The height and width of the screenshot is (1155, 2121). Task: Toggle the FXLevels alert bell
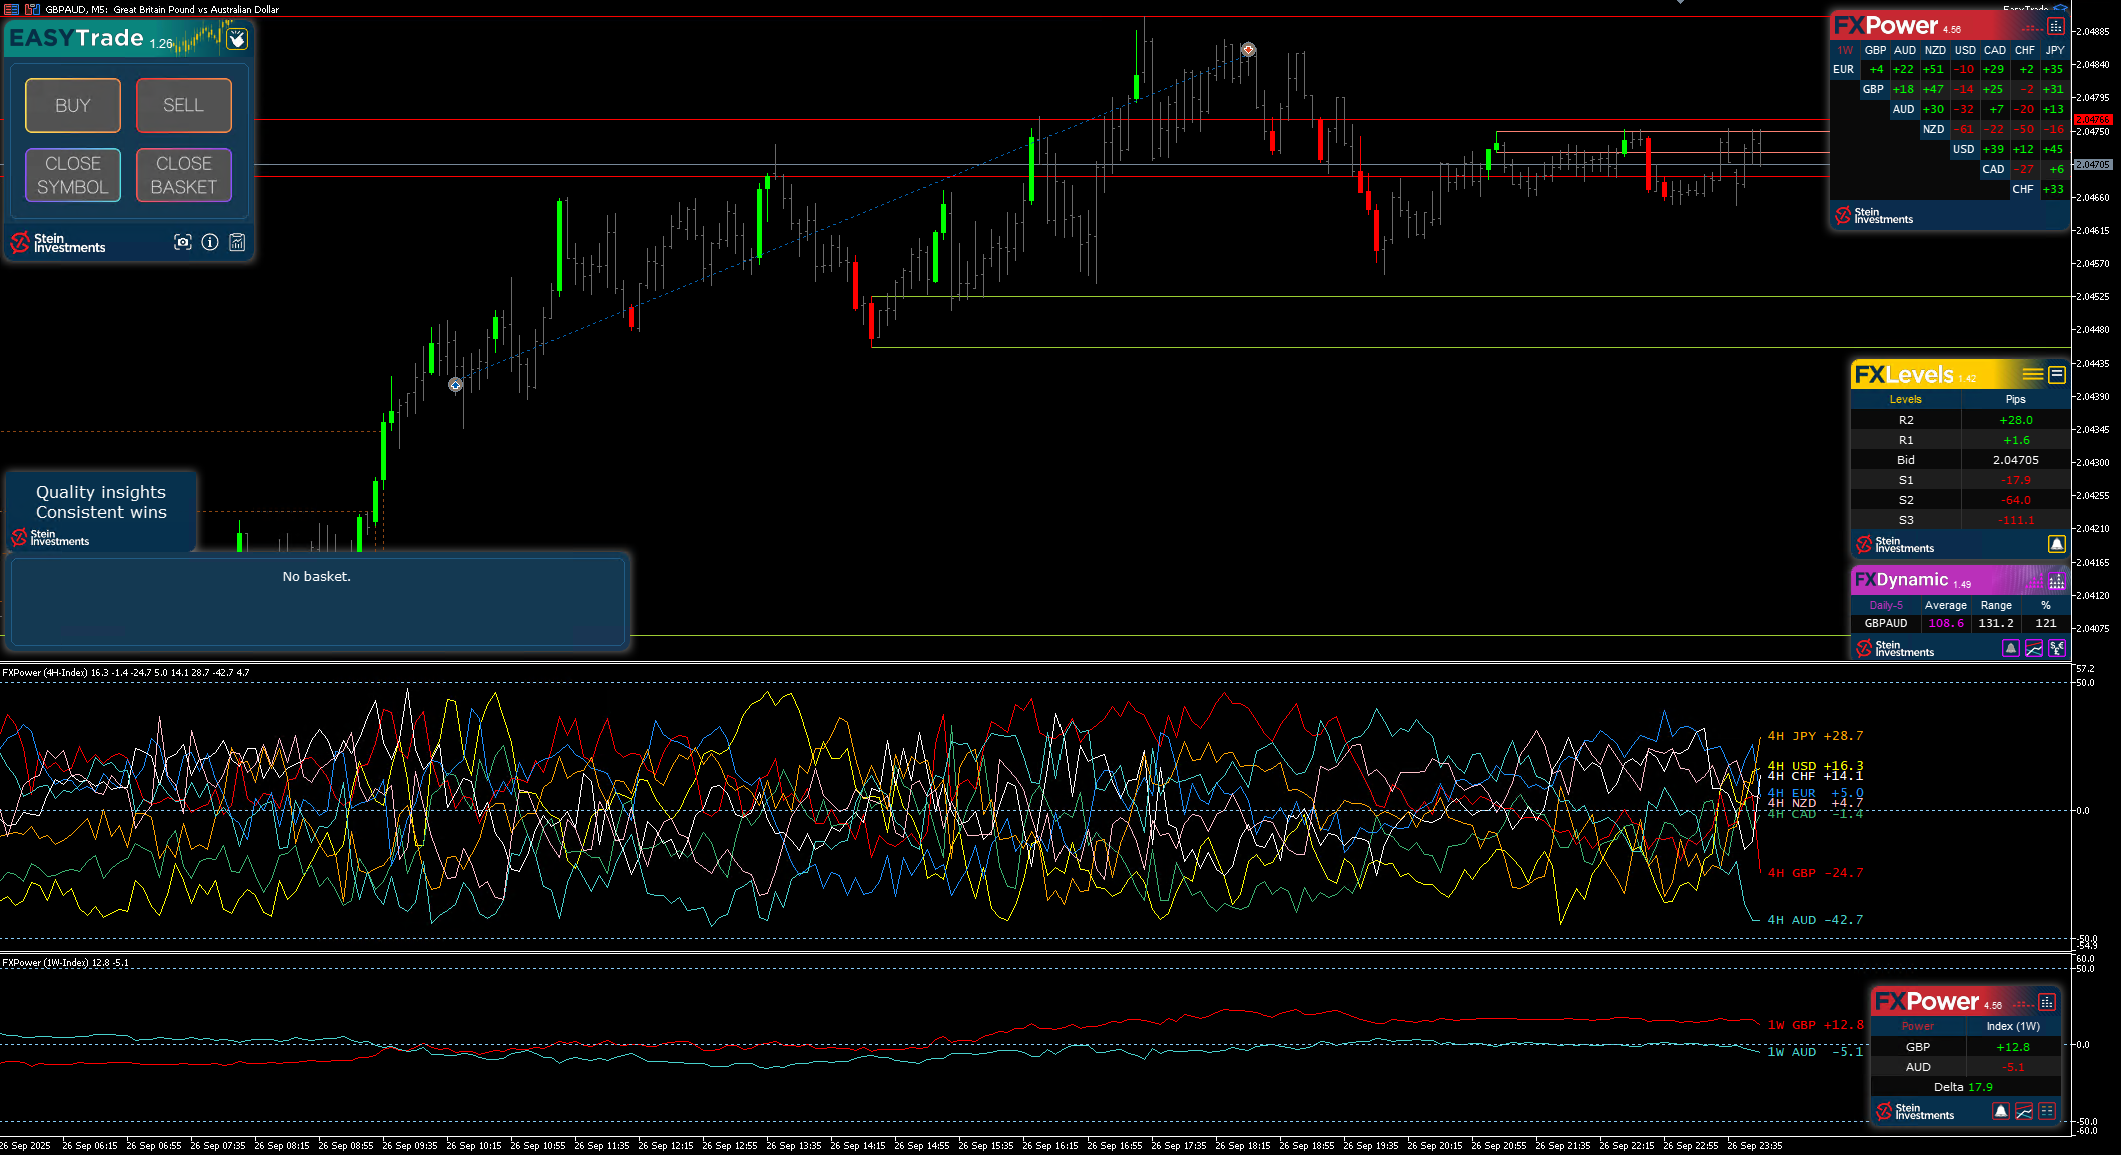coord(2056,544)
